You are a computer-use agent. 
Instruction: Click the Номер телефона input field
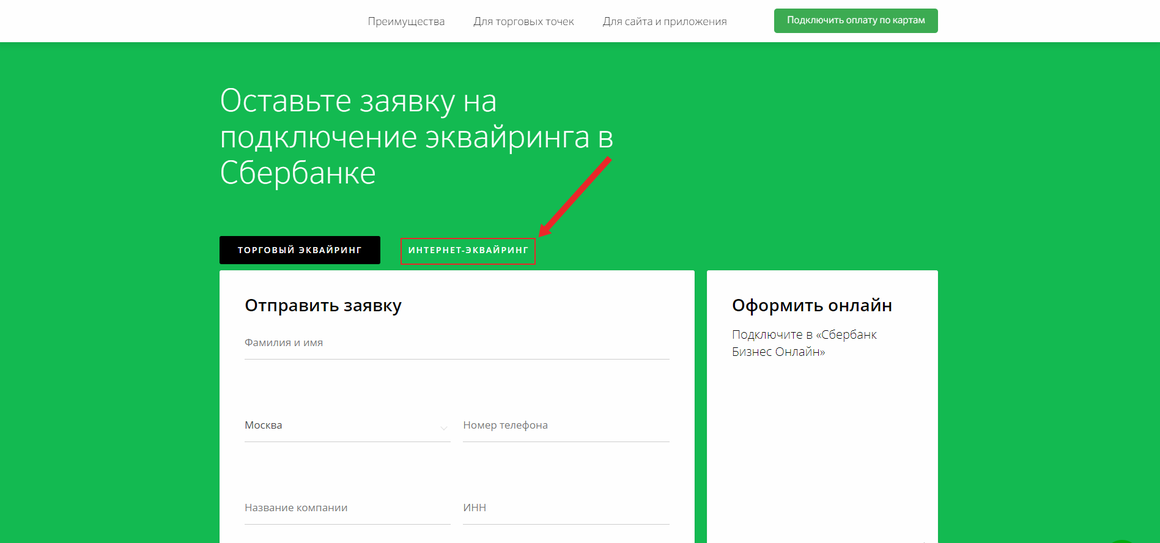pyautogui.click(x=566, y=426)
